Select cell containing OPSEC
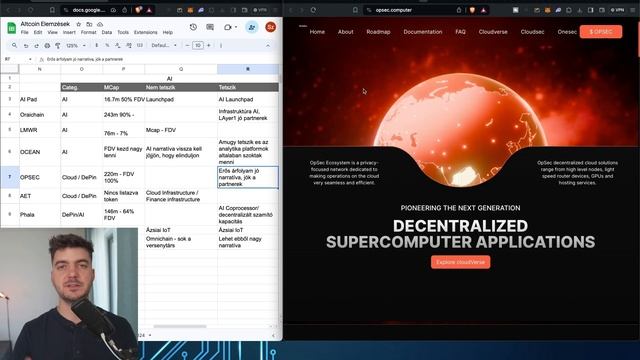The width and height of the screenshot is (640, 360). pyautogui.click(x=40, y=178)
